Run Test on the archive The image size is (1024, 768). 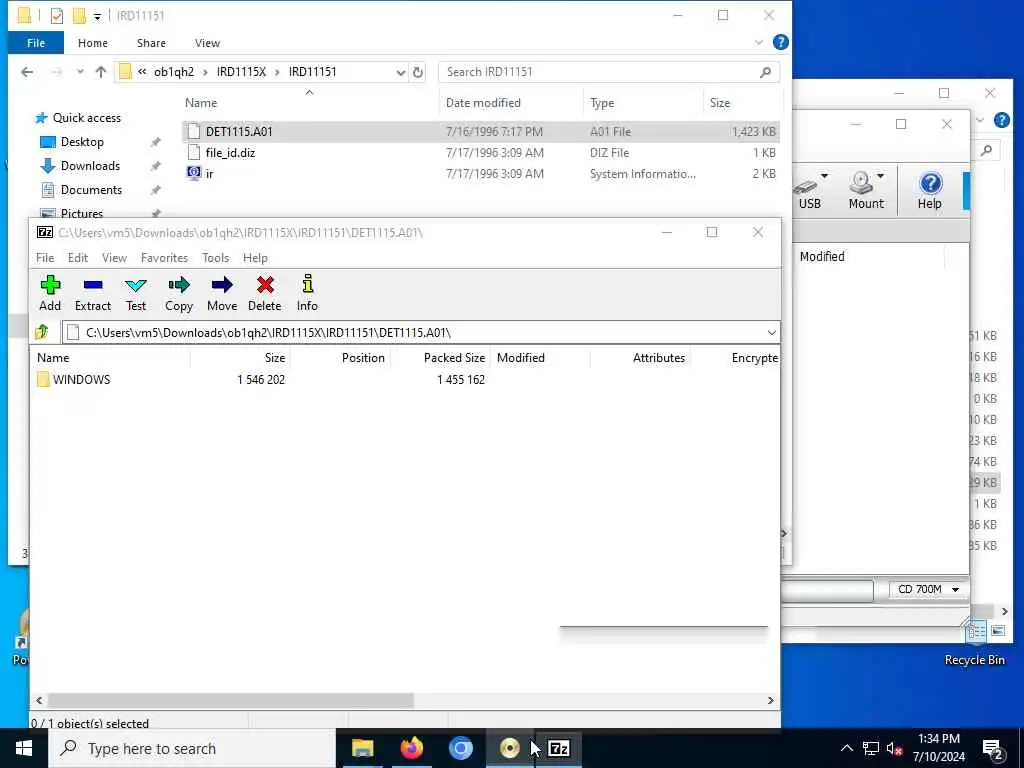pyautogui.click(x=136, y=293)
